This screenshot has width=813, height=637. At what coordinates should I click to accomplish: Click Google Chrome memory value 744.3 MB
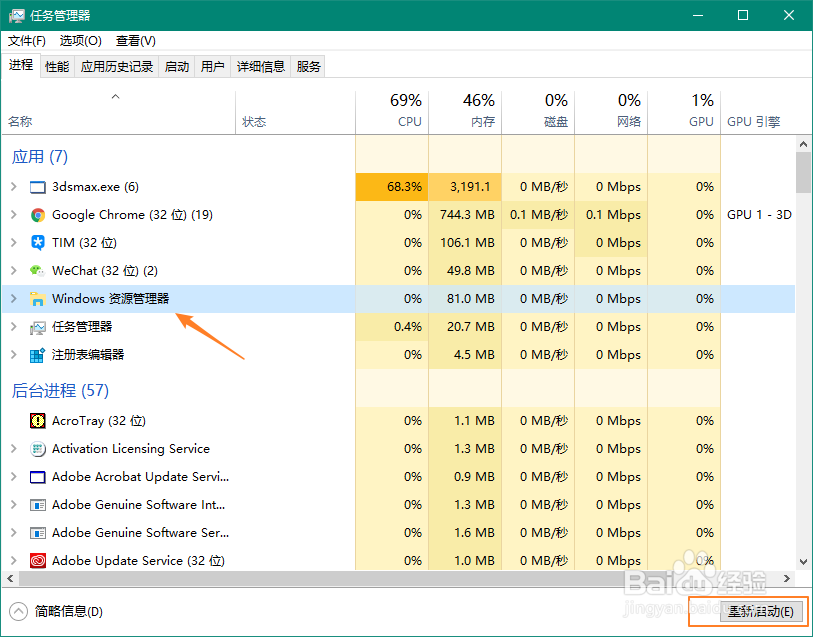tap(467, 215)
